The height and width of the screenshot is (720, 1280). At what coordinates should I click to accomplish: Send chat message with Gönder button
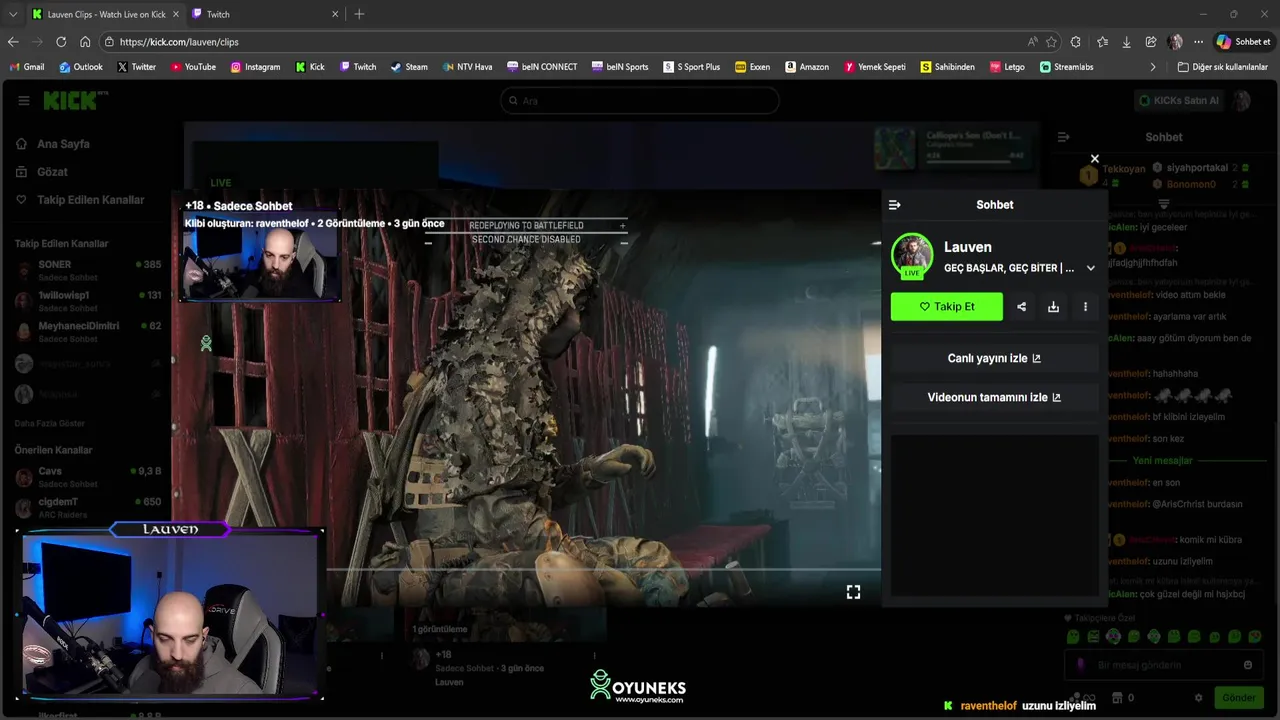(1238, 698)
